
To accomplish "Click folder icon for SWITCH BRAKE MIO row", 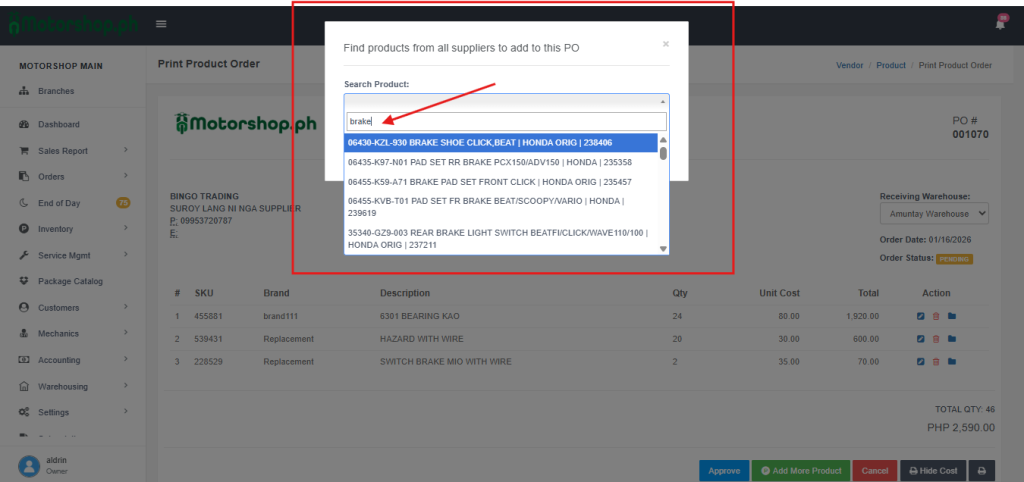I will click(952, 360).
